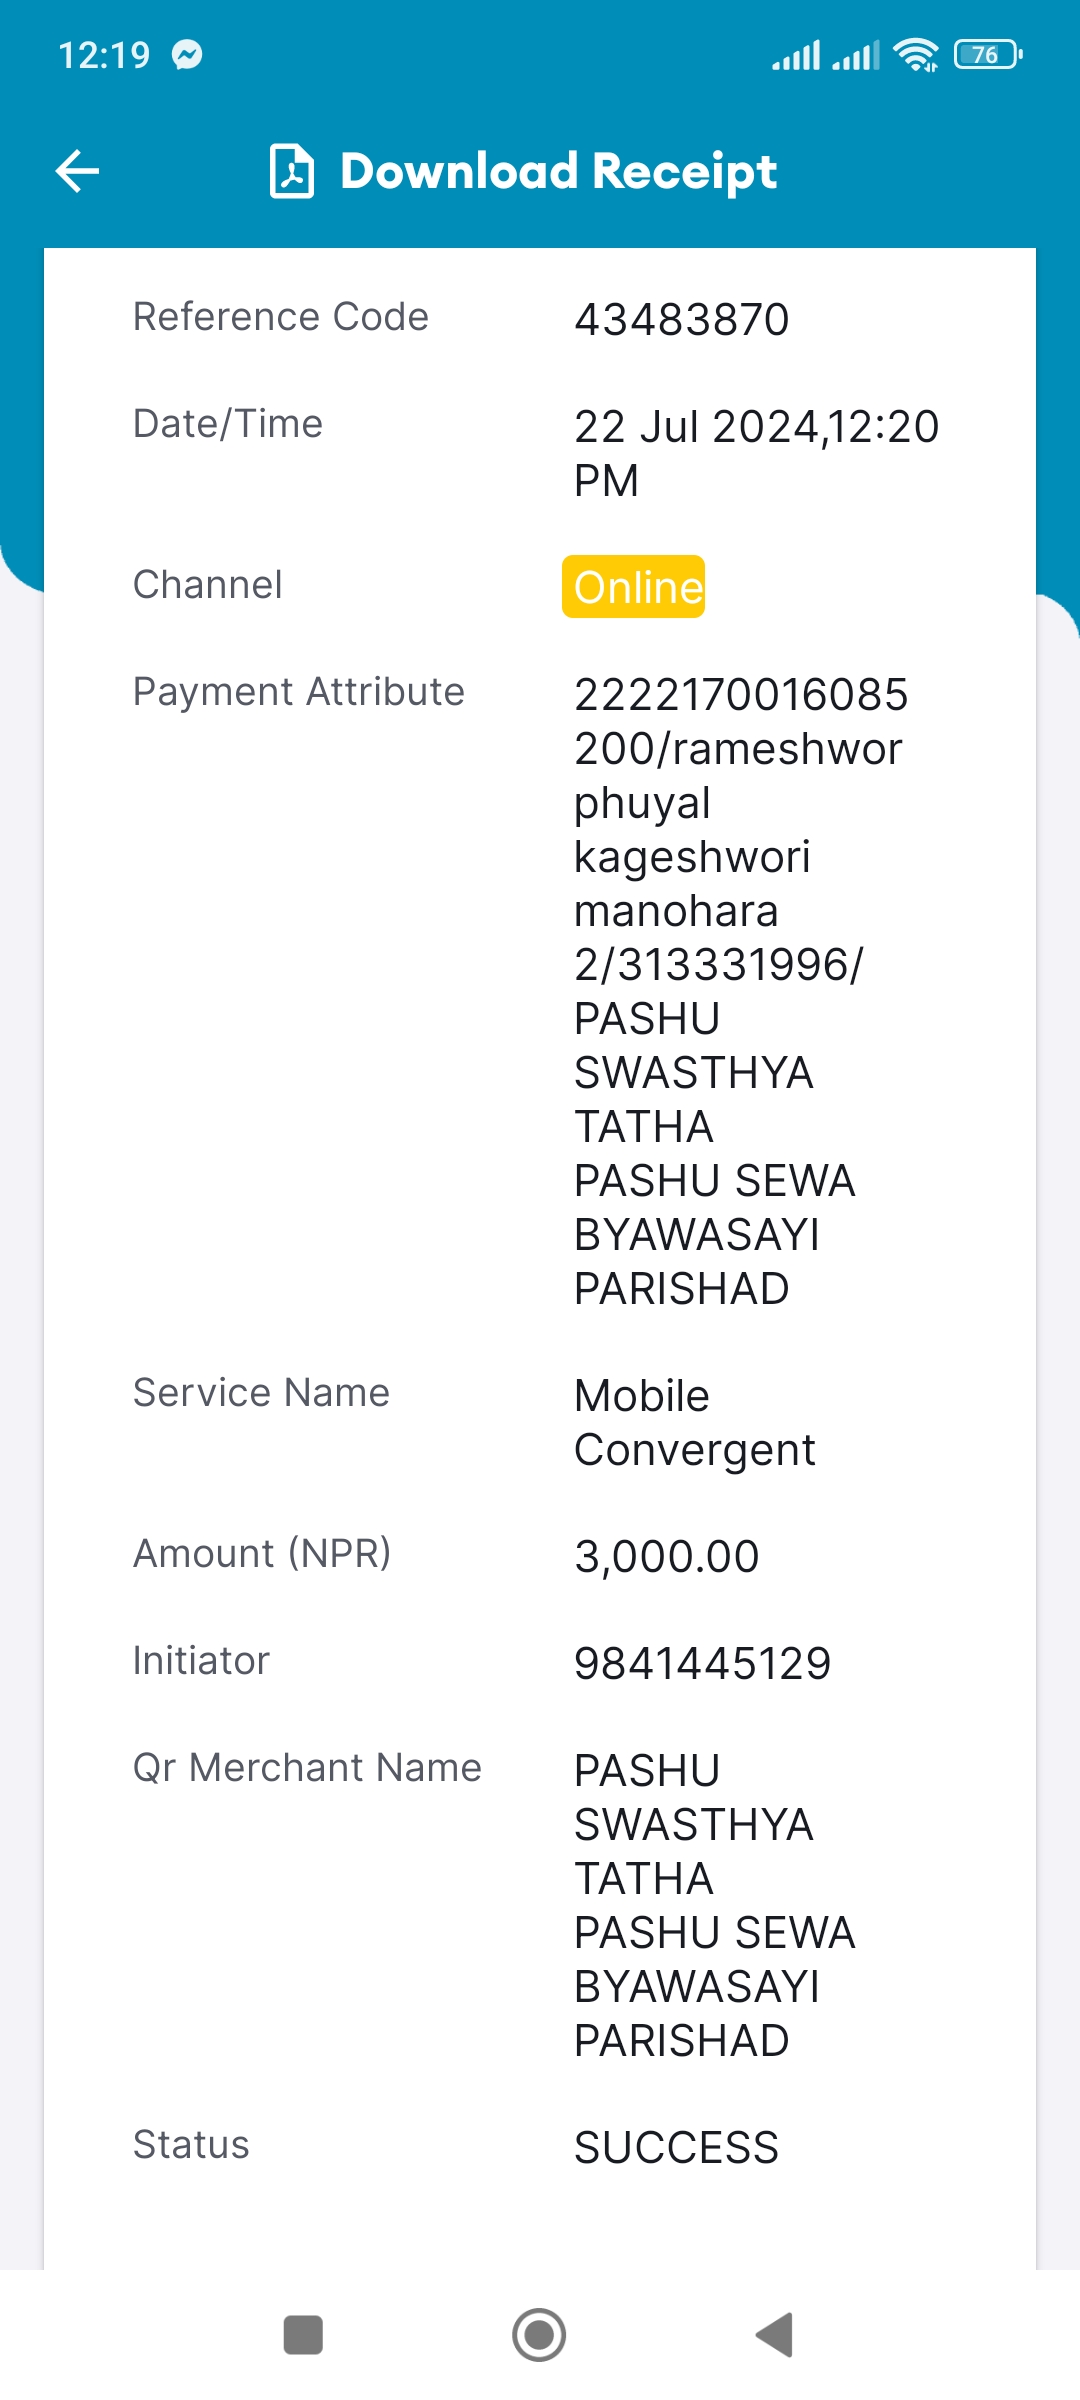1080x2400 pixels.
Task: Tap the Mobile Convergent service name
Action: [695, 1423]
